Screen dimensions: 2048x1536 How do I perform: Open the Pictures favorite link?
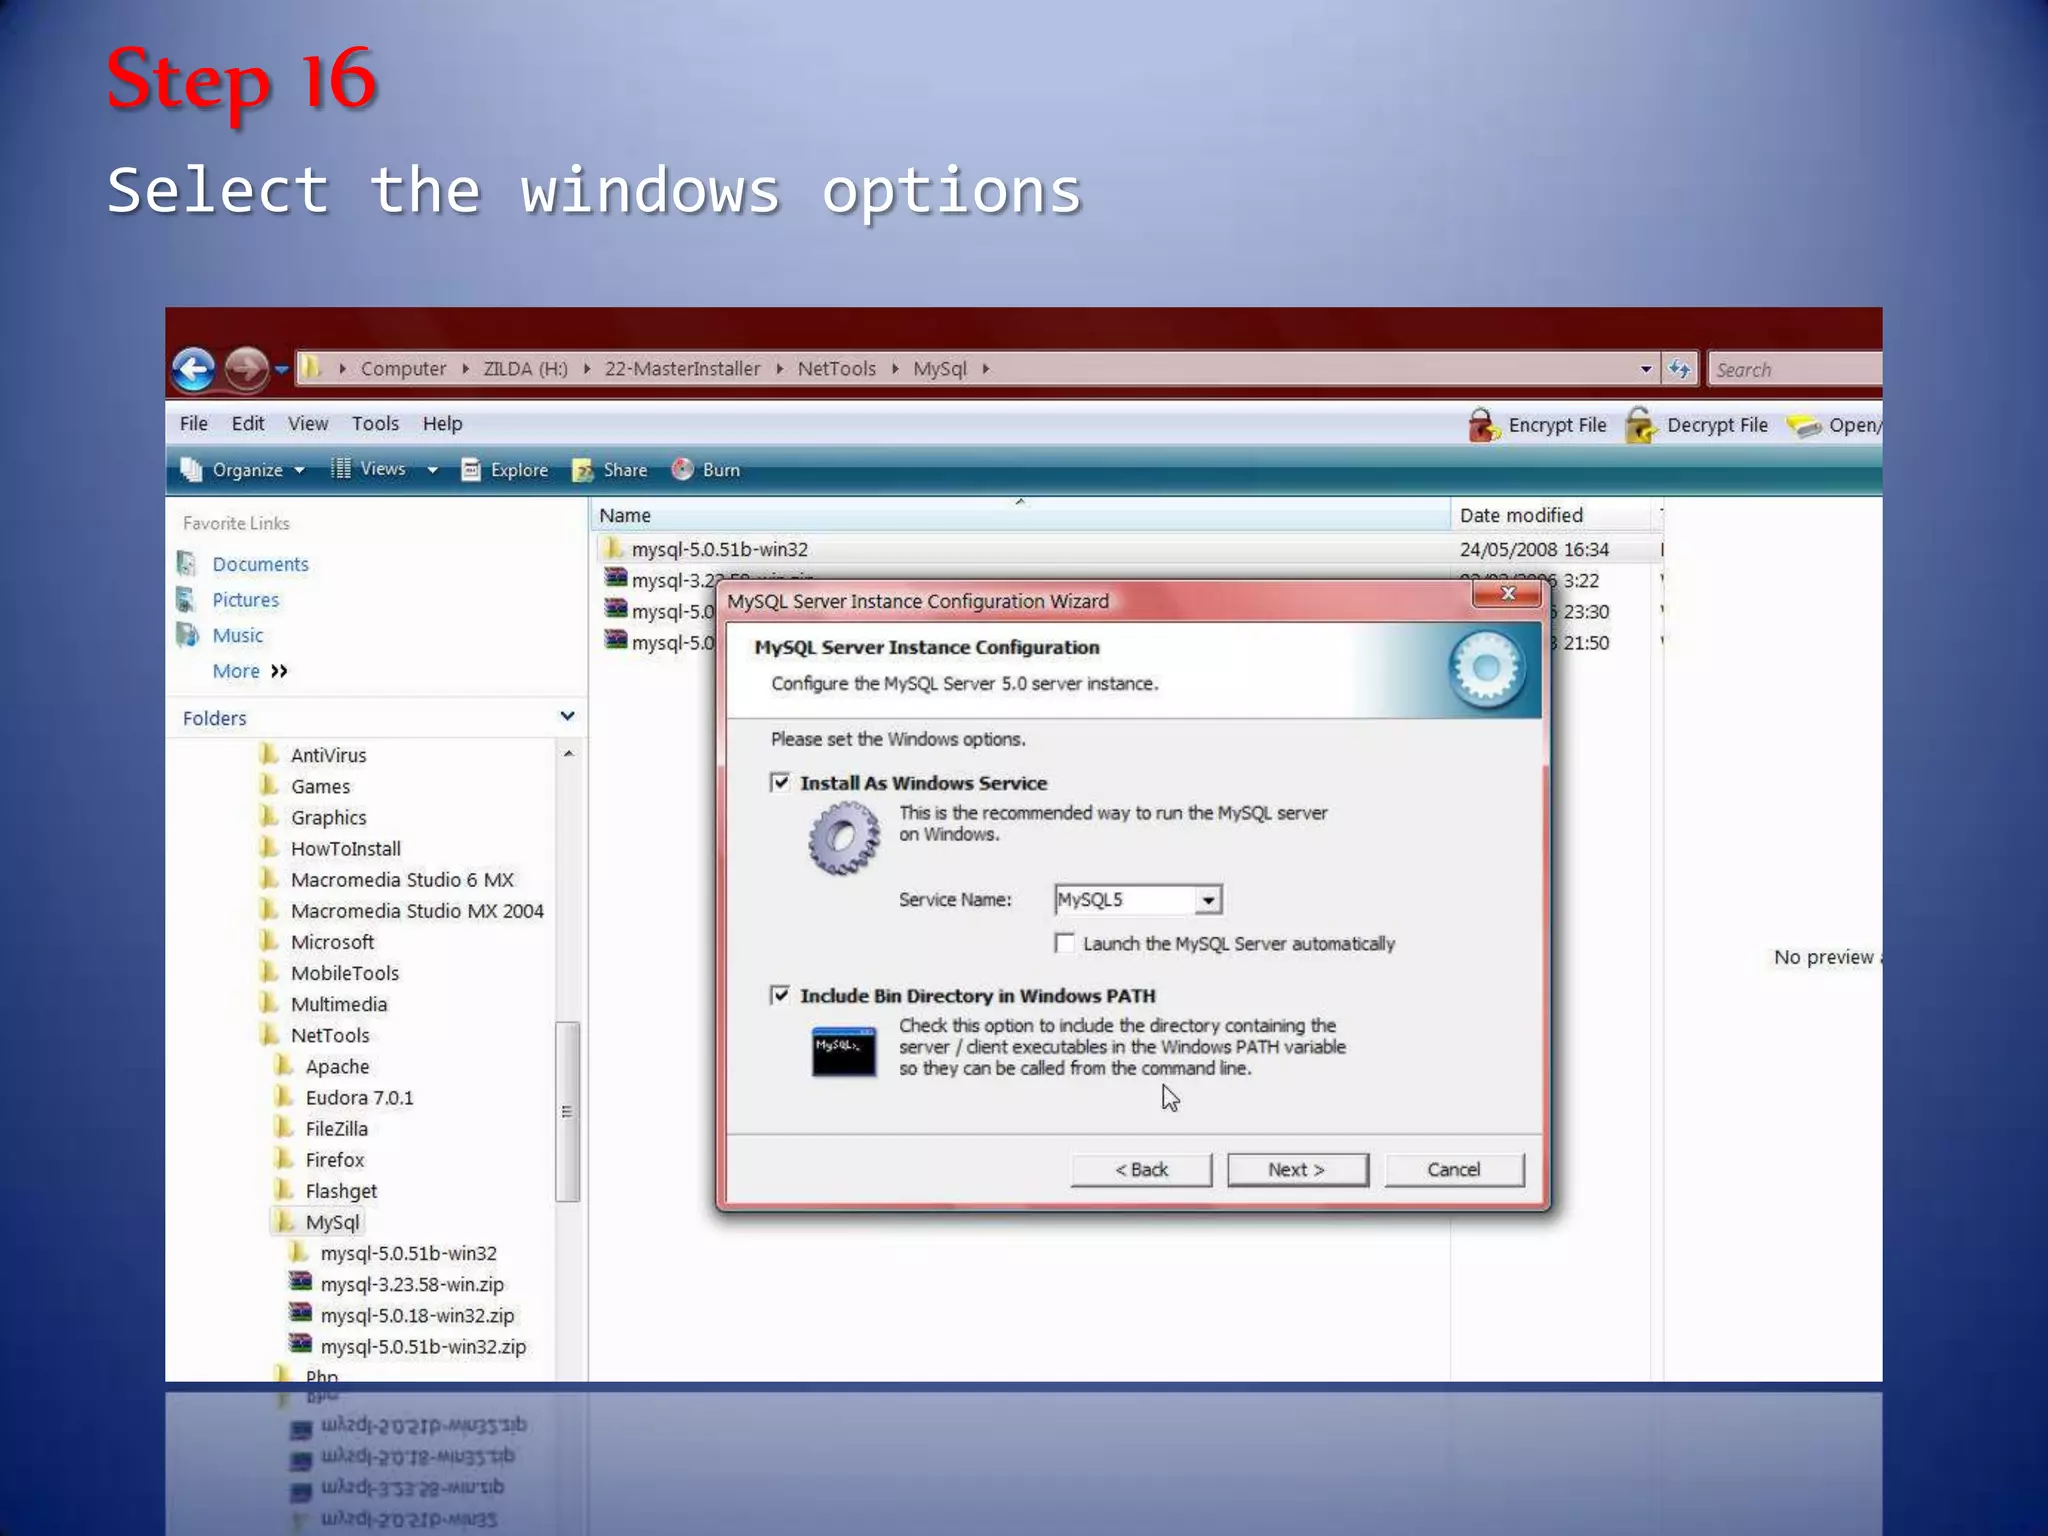tap(245, 600)
